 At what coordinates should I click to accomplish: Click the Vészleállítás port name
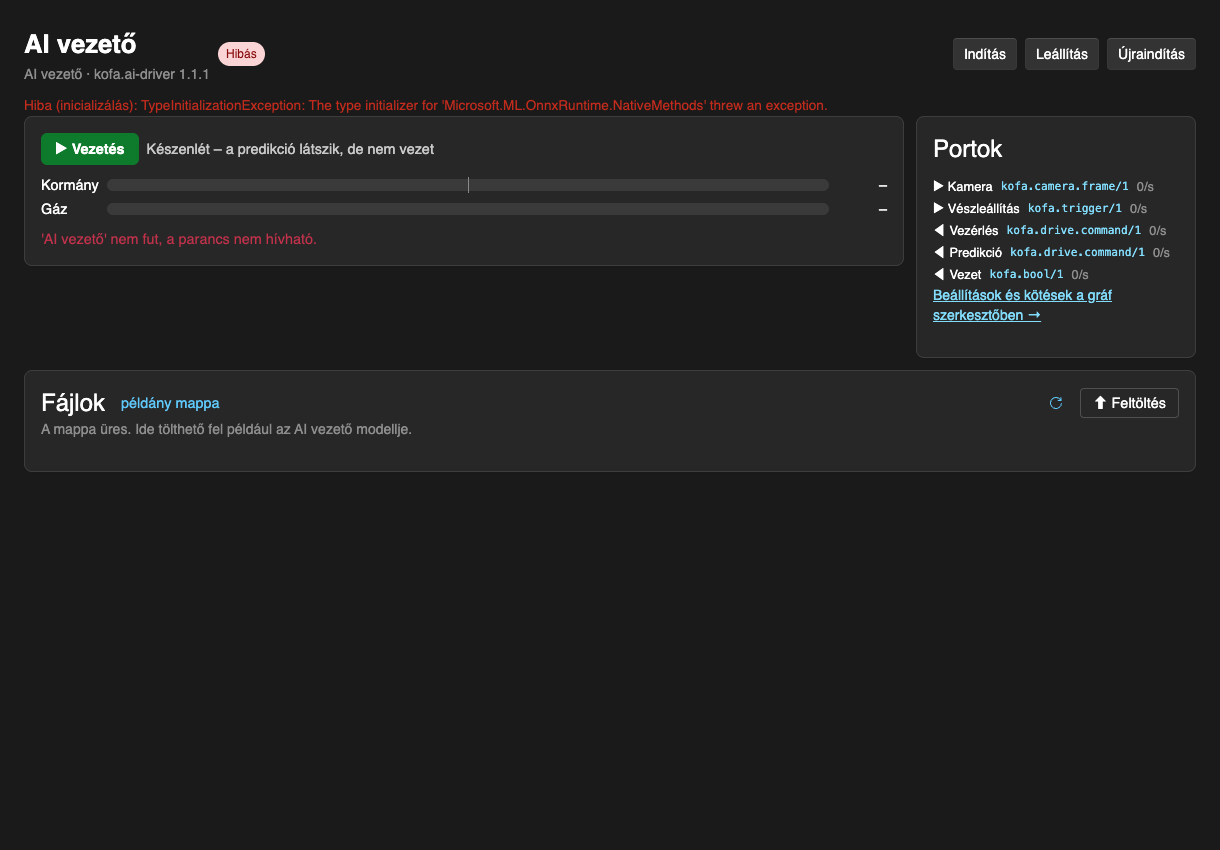pyautogui.click(x=984, y=208)
